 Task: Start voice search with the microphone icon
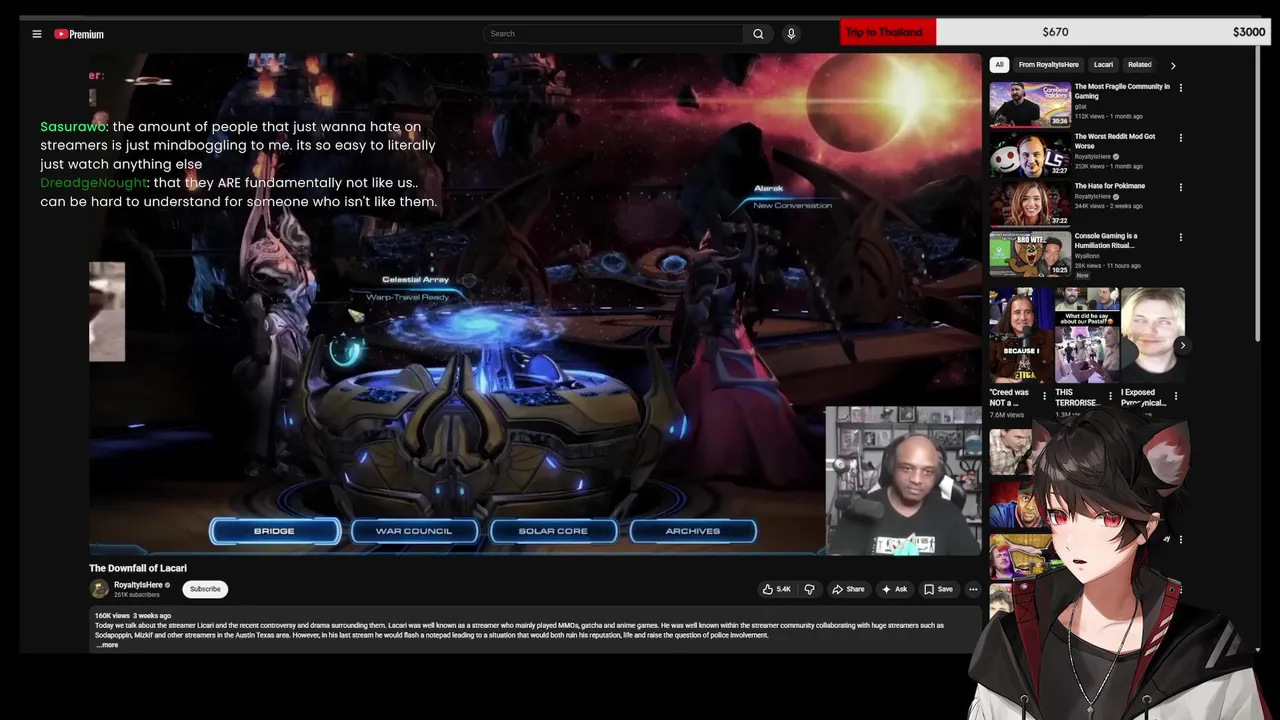click(x=791, y=34)
